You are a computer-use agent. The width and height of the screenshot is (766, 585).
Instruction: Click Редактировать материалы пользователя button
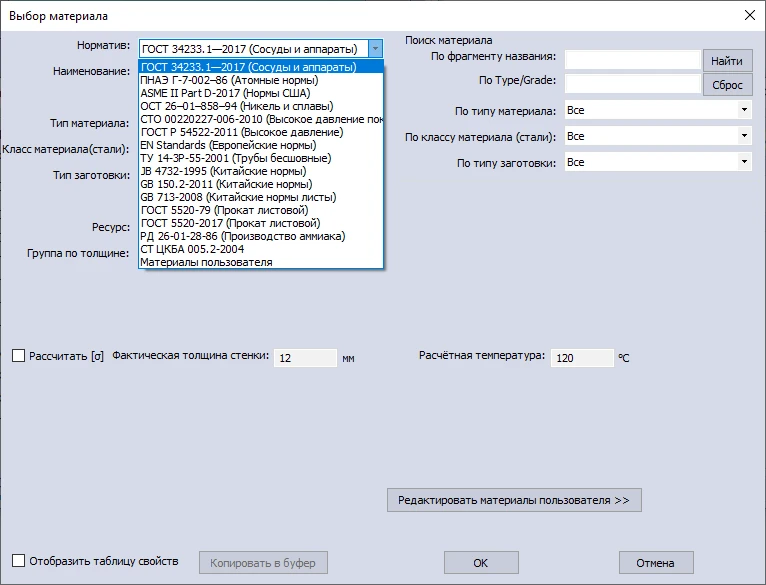coord(514,500)
